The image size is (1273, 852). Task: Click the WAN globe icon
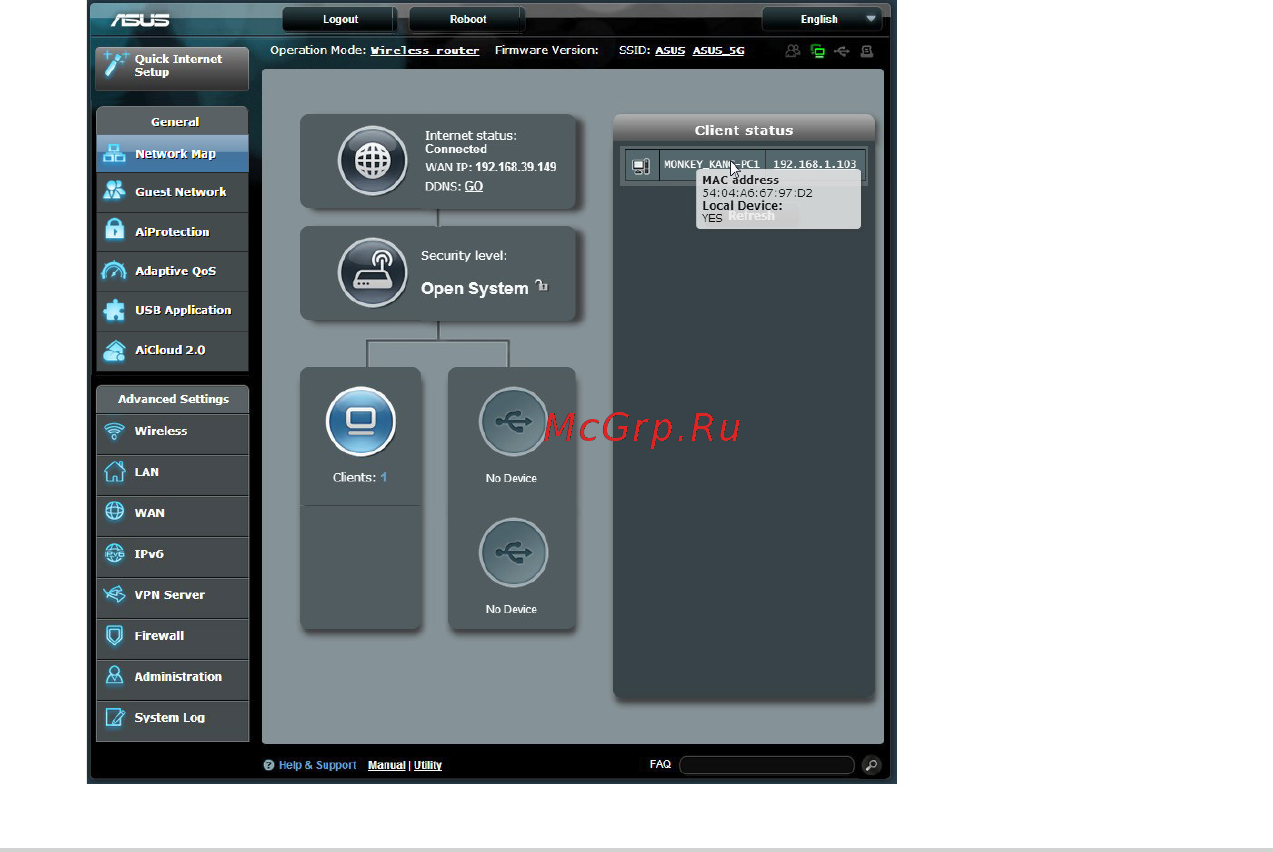click(115, 512)
